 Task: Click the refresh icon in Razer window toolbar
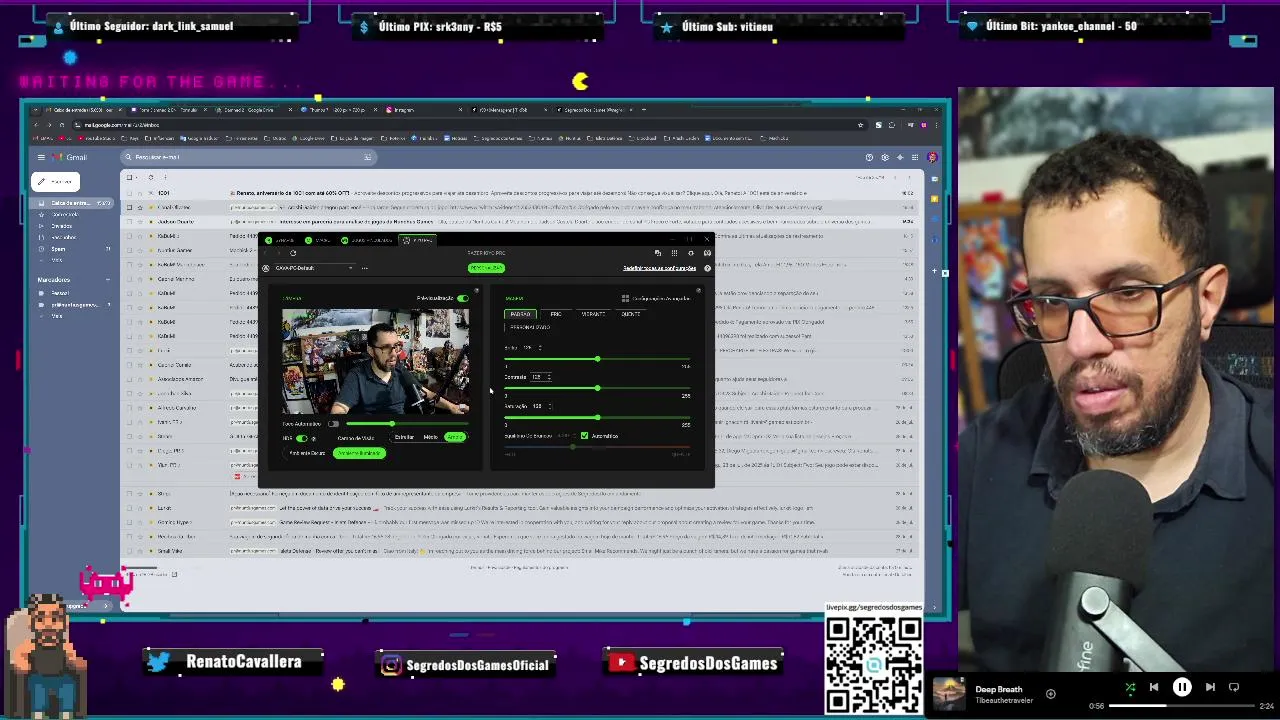(x=293, y=253)
